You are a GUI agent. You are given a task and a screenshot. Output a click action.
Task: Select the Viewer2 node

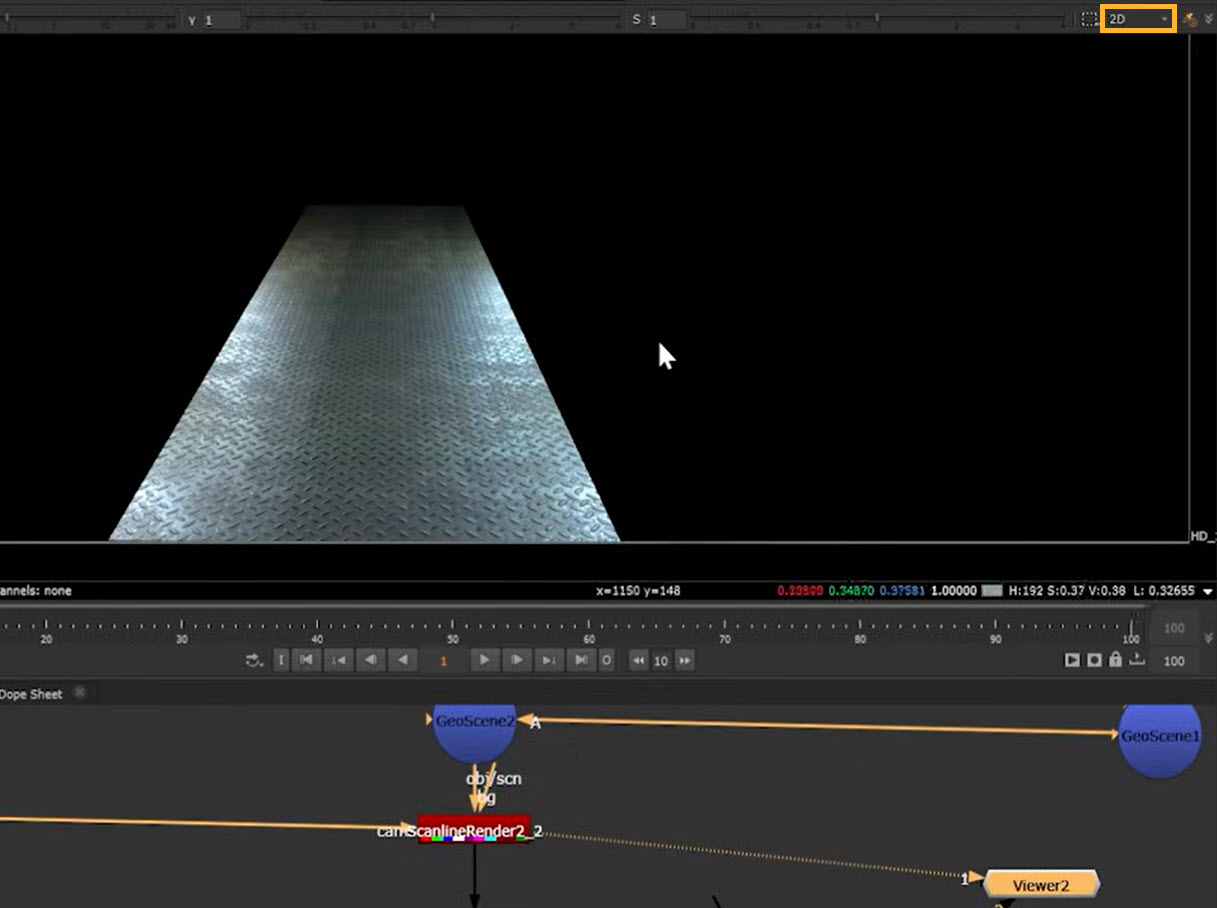click(1041, 884)
